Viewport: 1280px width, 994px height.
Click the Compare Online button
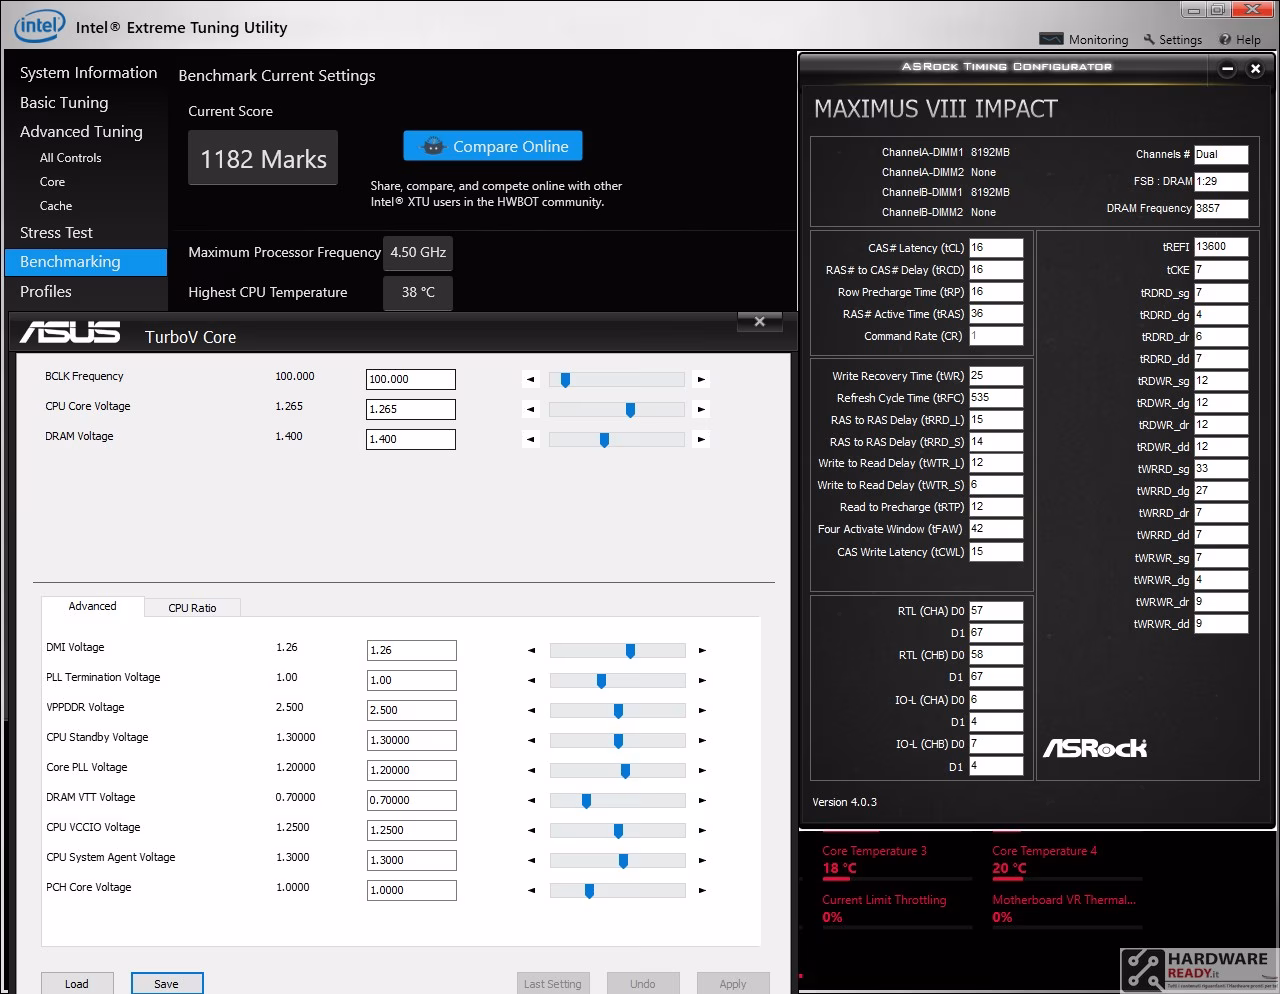click(493, 146)
